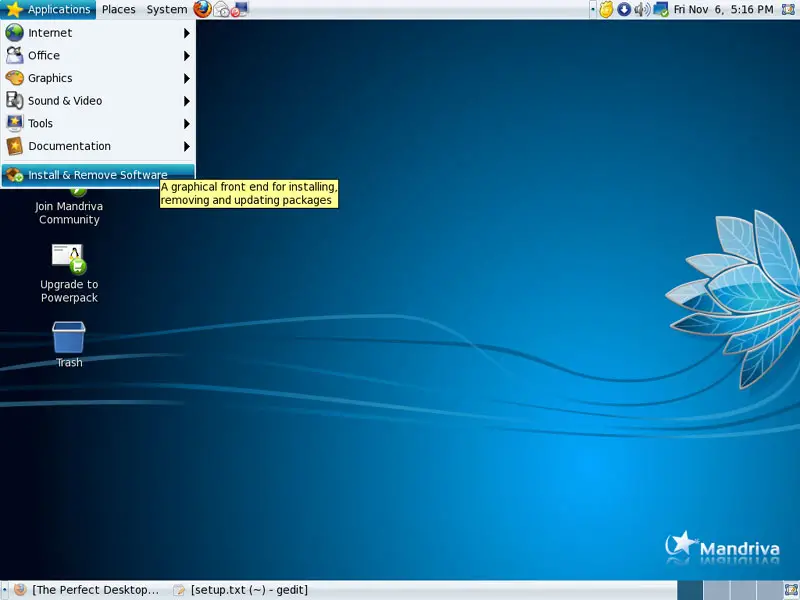
Task: Open the Places menu
Action: coord(118,9)
